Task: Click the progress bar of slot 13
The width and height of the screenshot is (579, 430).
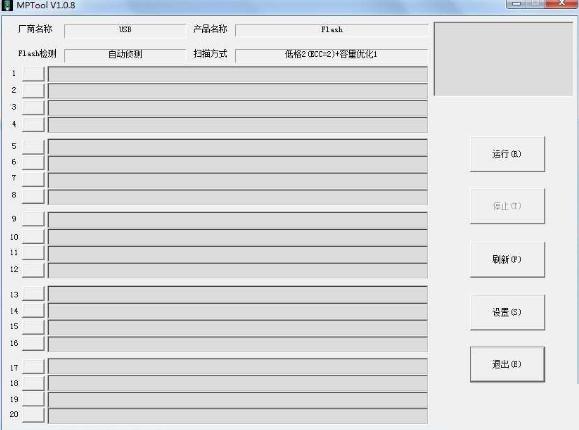Action: [x=238, y=294]
